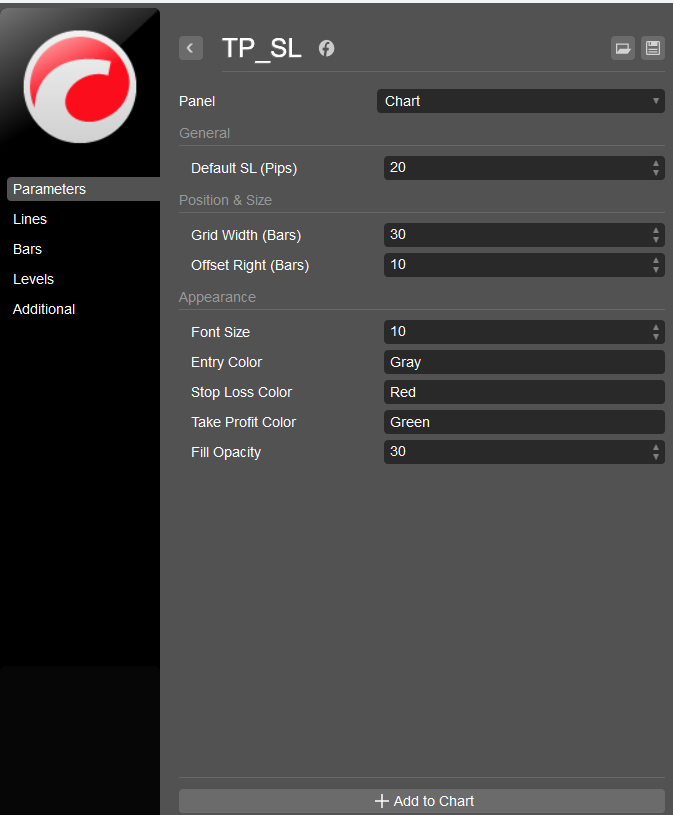Click the Add to Chart button
This screenshot has height=815, width=673.
coord(421,801)
